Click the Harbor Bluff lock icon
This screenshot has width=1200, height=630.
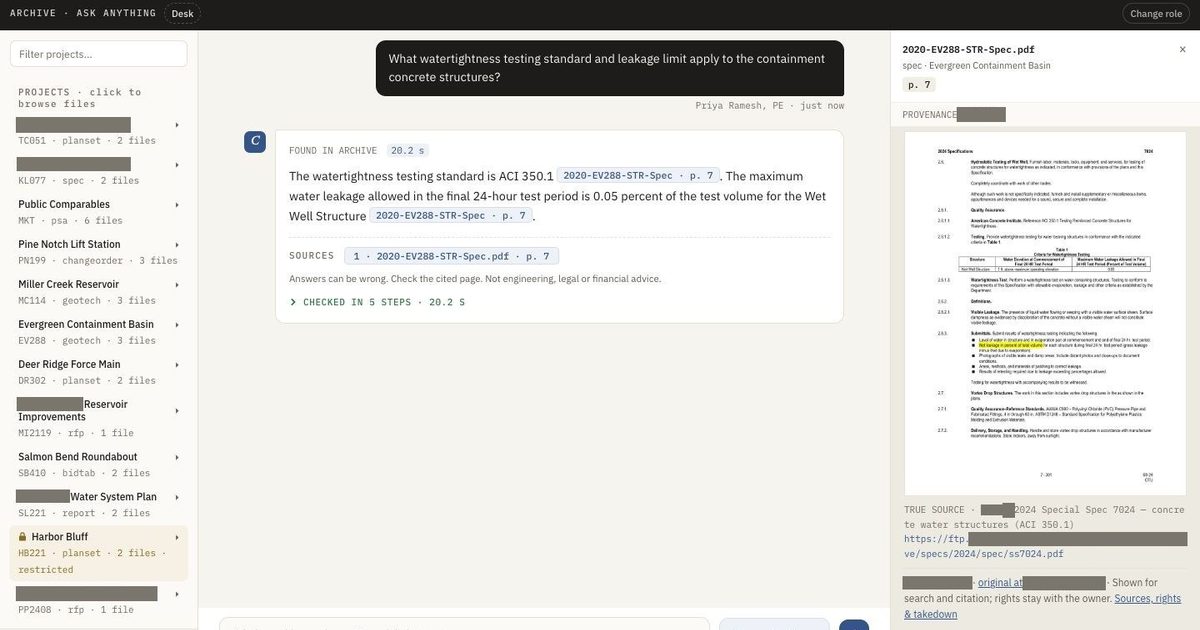(23, 537)
